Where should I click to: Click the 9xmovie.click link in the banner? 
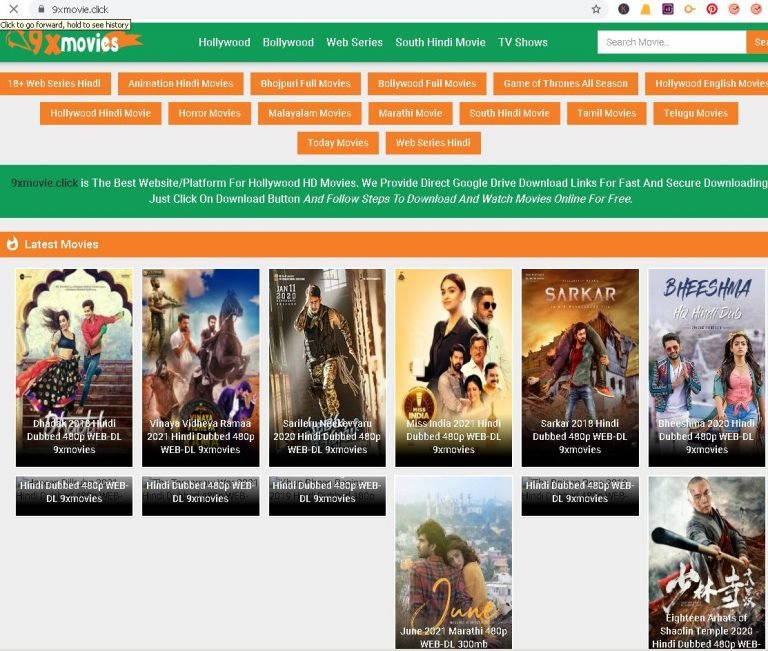coord(45,183)
